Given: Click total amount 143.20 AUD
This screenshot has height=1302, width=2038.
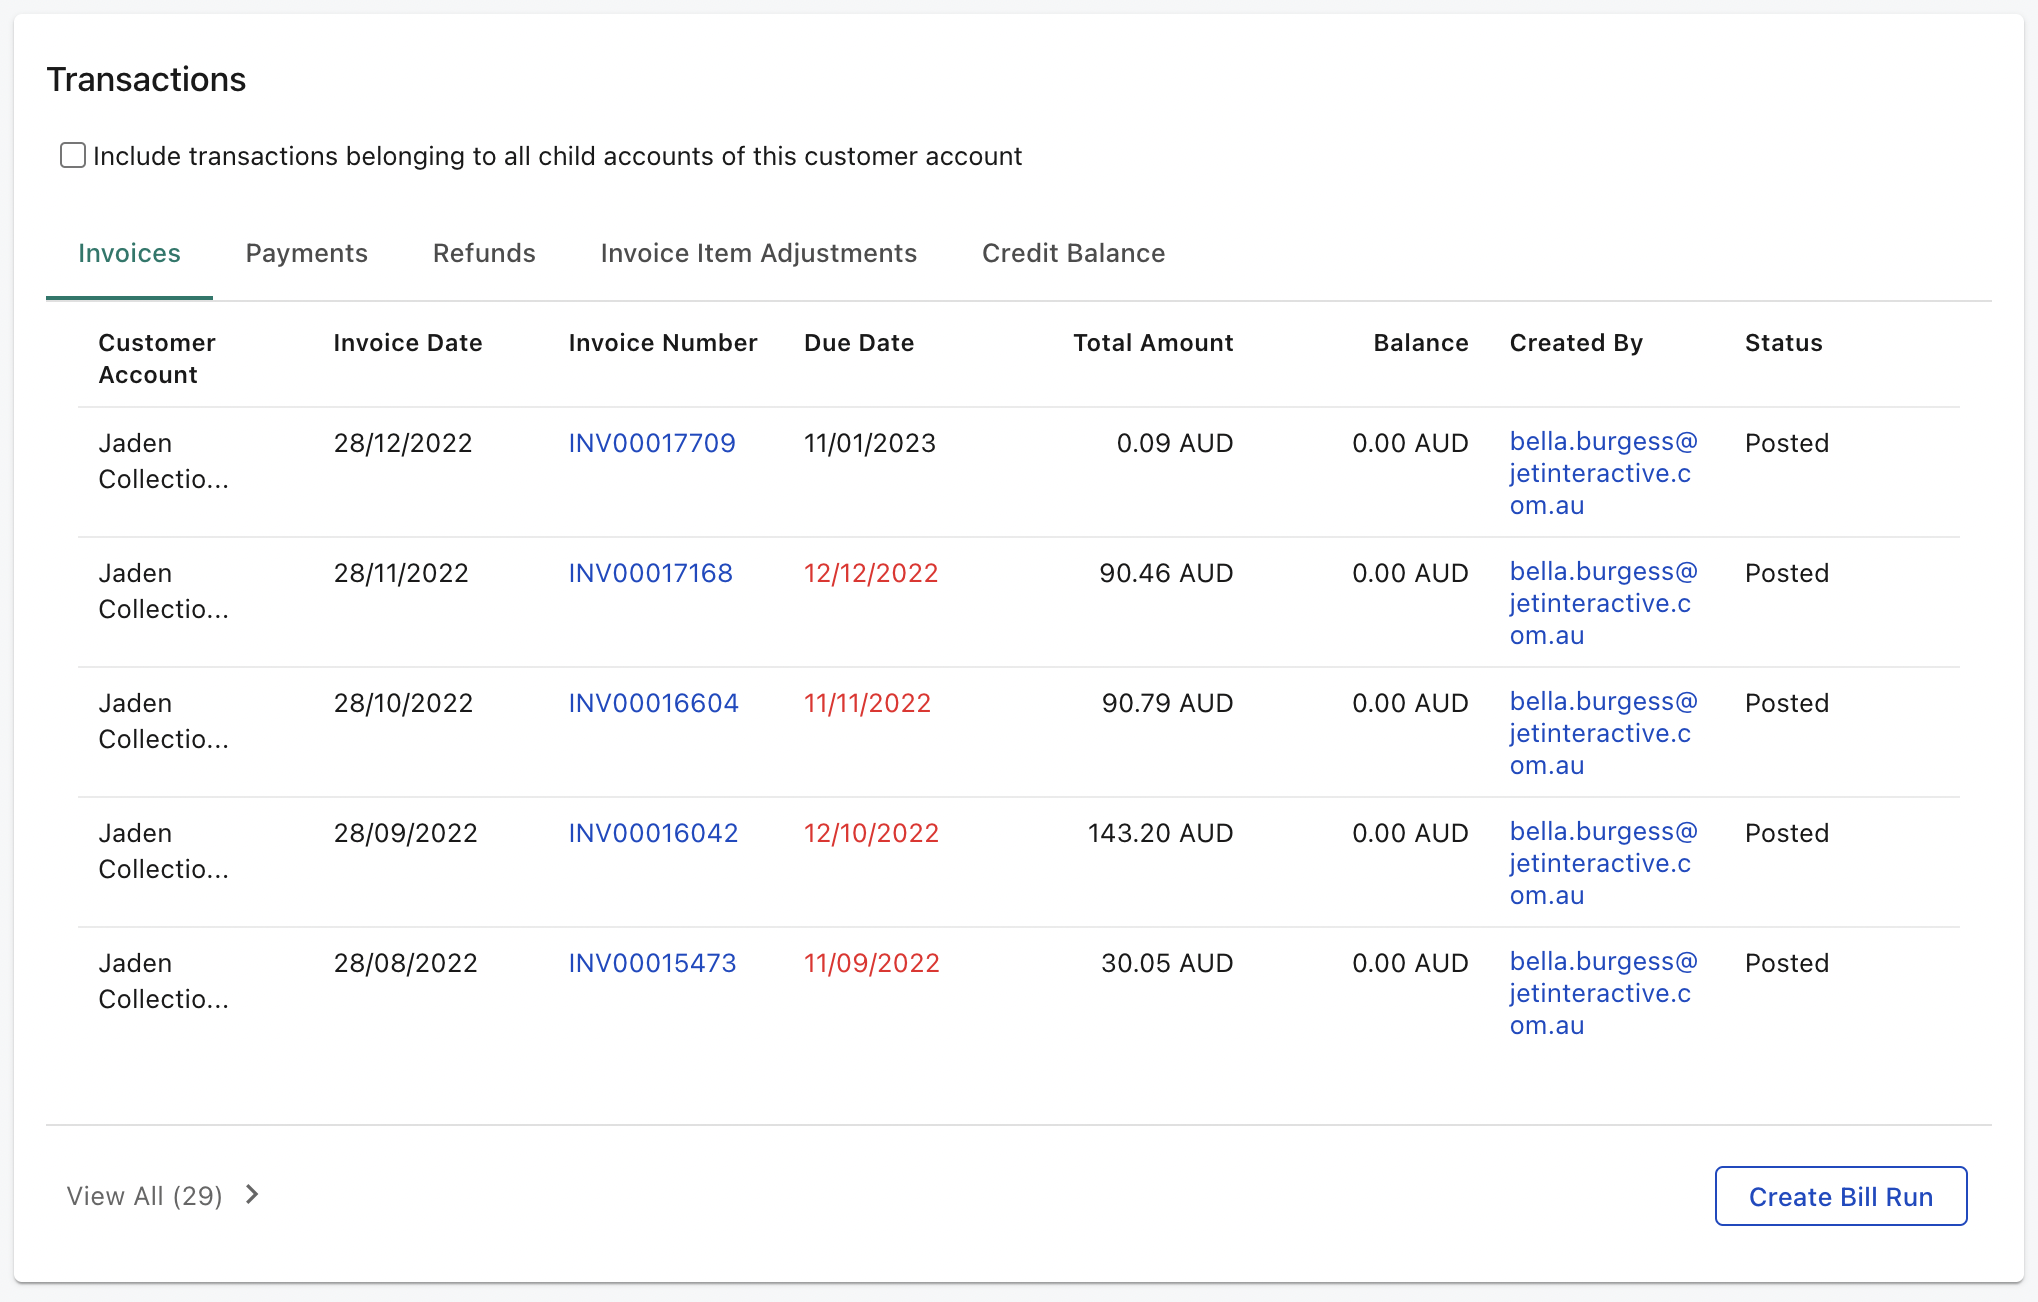Looking at the screenshot, I should pos(1160,833).
